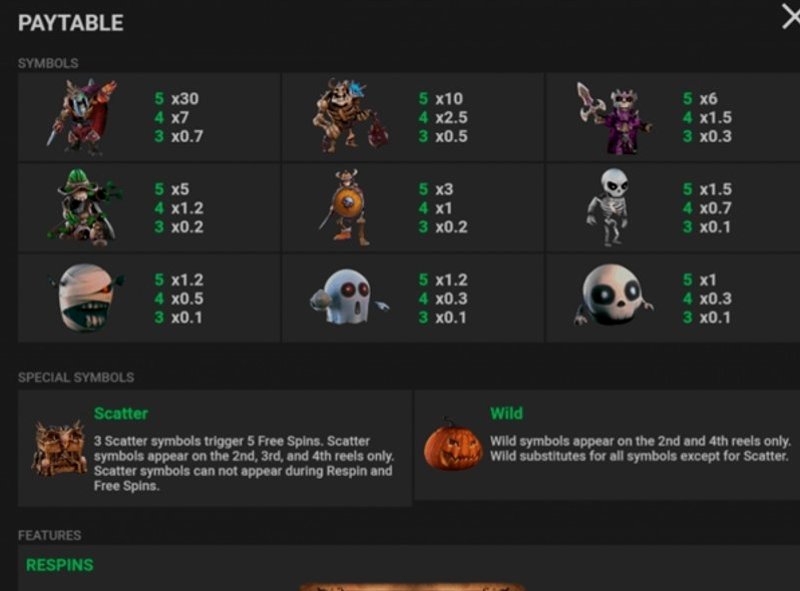Click the Scatter free spins description text
Viewport: 800px width, 591px height.
pyautogui.click(x=244, y=463)
